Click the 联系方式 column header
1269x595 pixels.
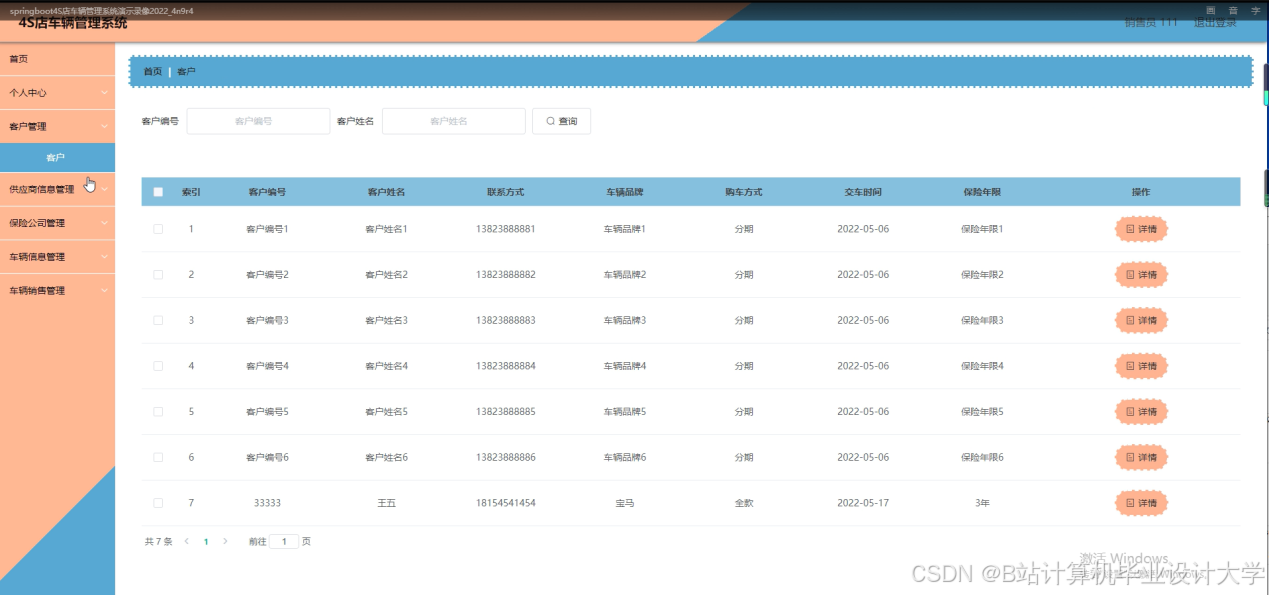click(505, 192)
